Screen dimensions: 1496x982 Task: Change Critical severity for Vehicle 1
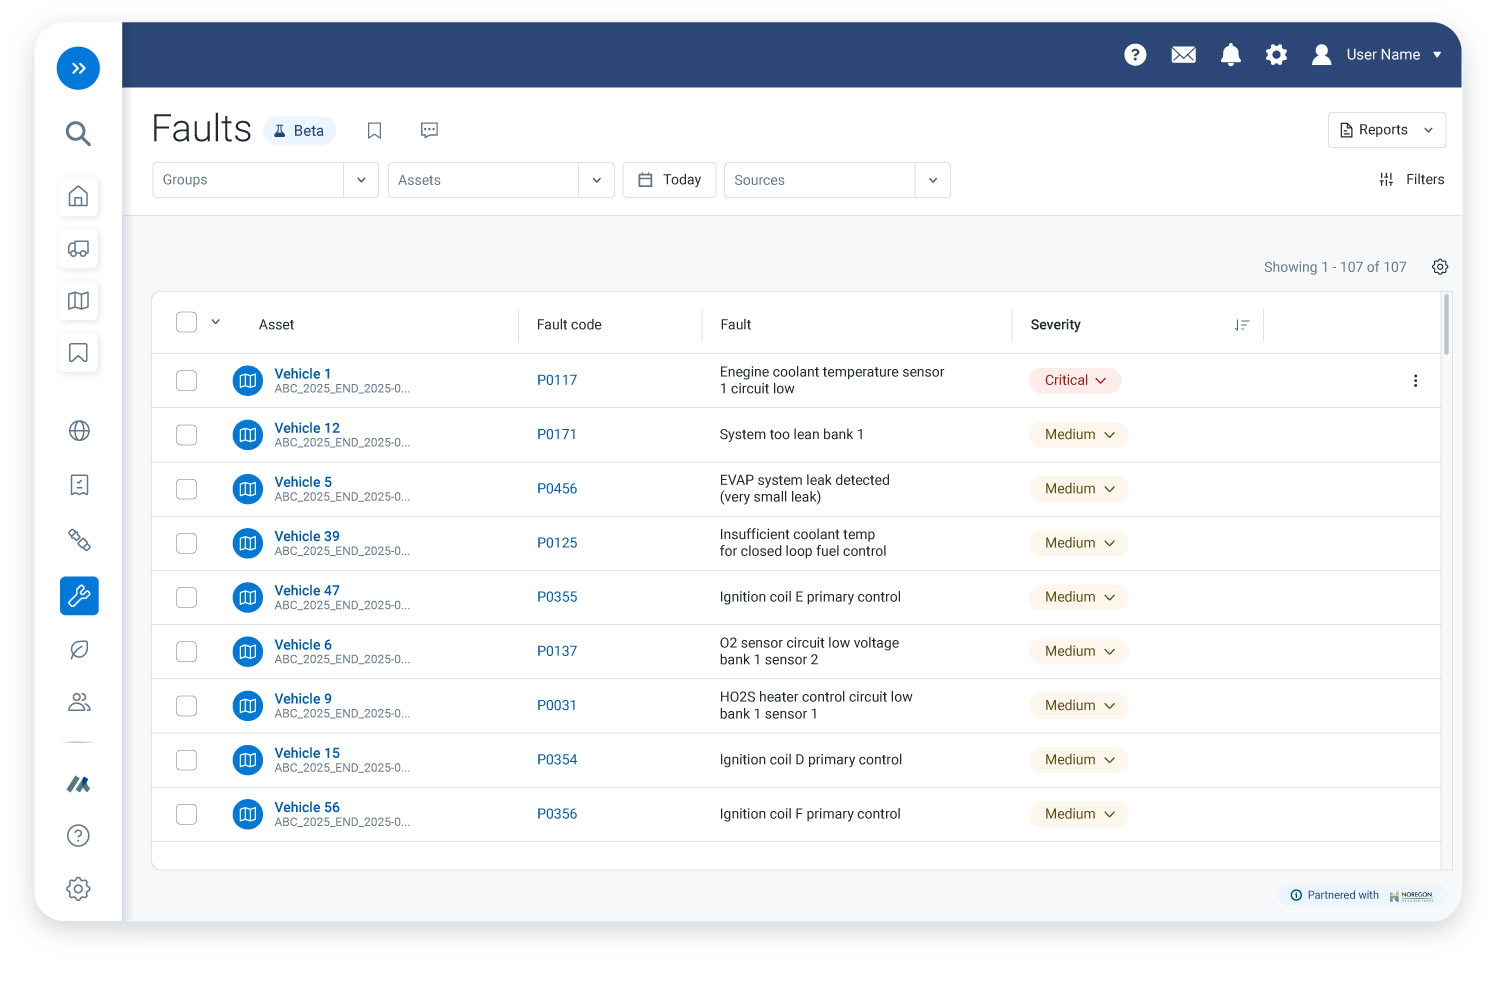click(x=1075, y=380)
